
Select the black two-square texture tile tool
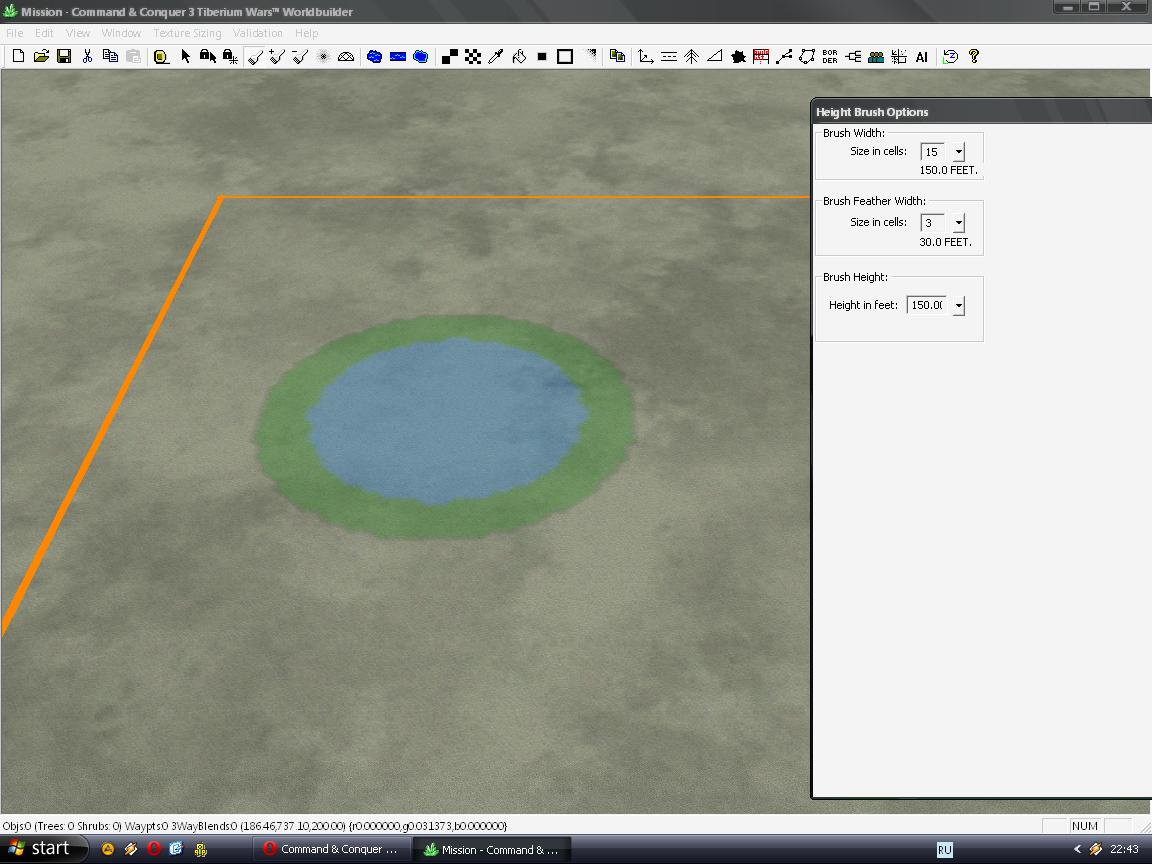click(x=450, y=57)
